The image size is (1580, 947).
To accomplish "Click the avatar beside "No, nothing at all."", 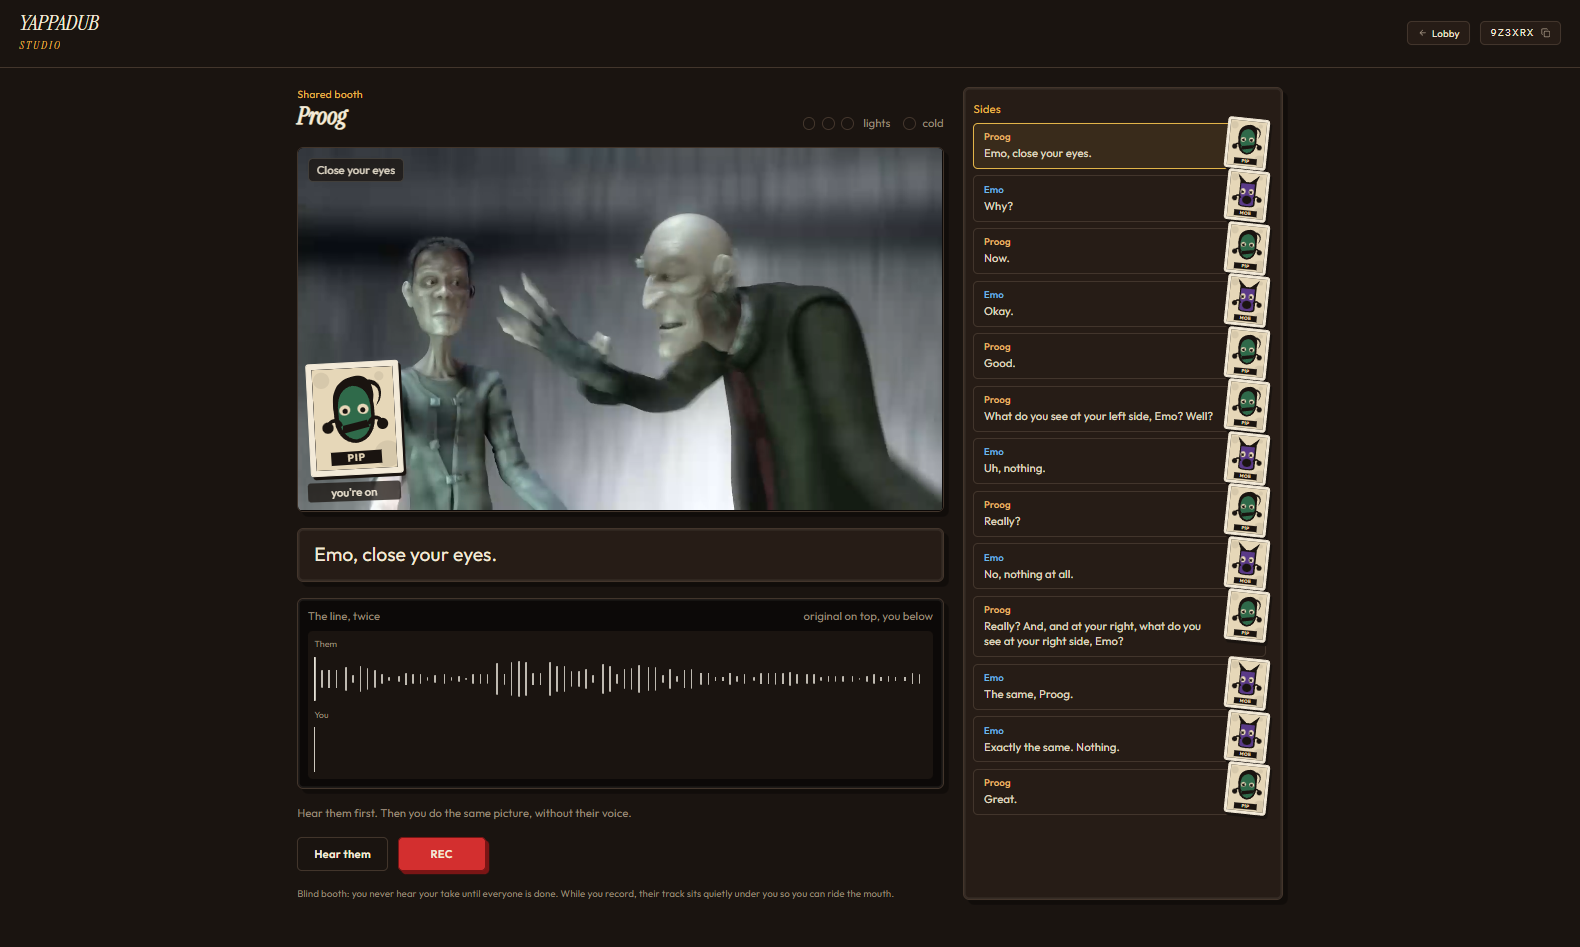I will [x=1247, y=564].
